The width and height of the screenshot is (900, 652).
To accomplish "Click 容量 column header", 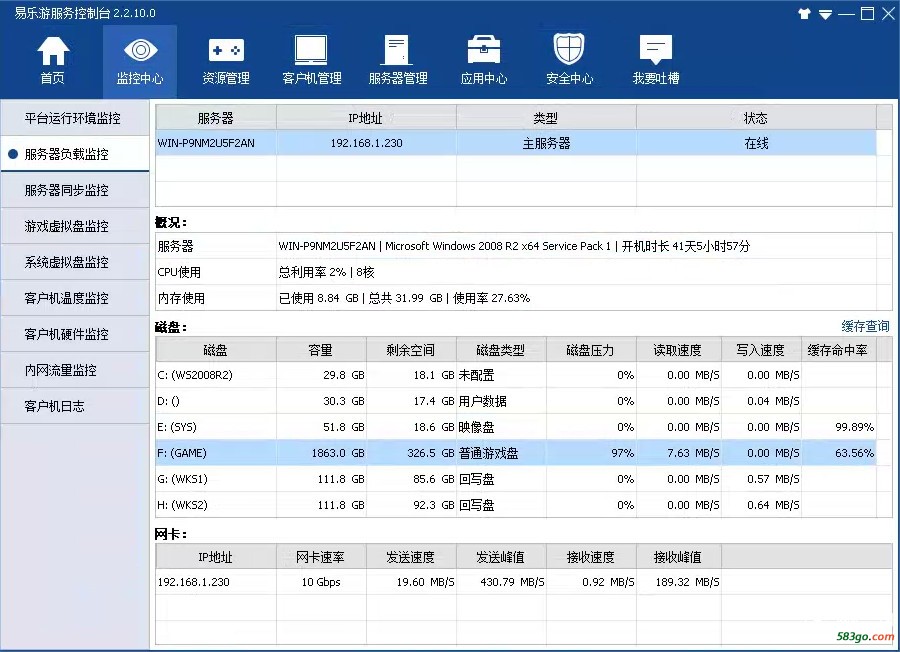I will tap(321, 350).
